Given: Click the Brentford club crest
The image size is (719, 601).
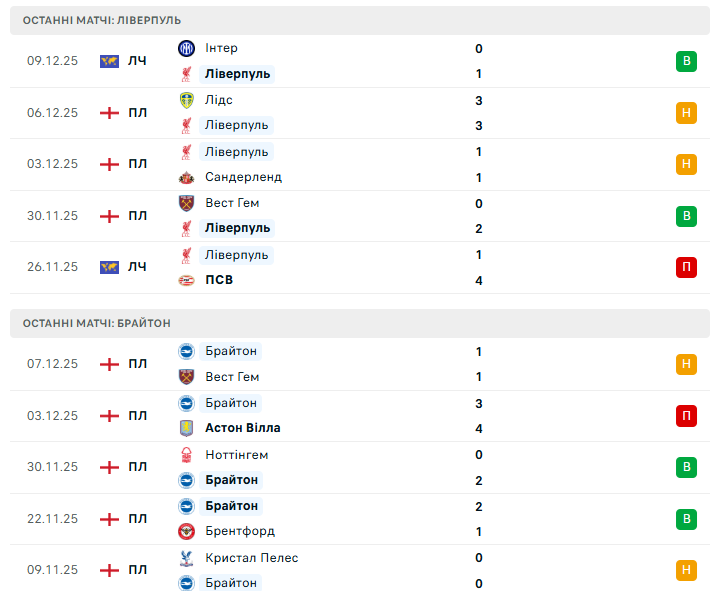Looking at the screenshot, I should [x=186, y=531].
